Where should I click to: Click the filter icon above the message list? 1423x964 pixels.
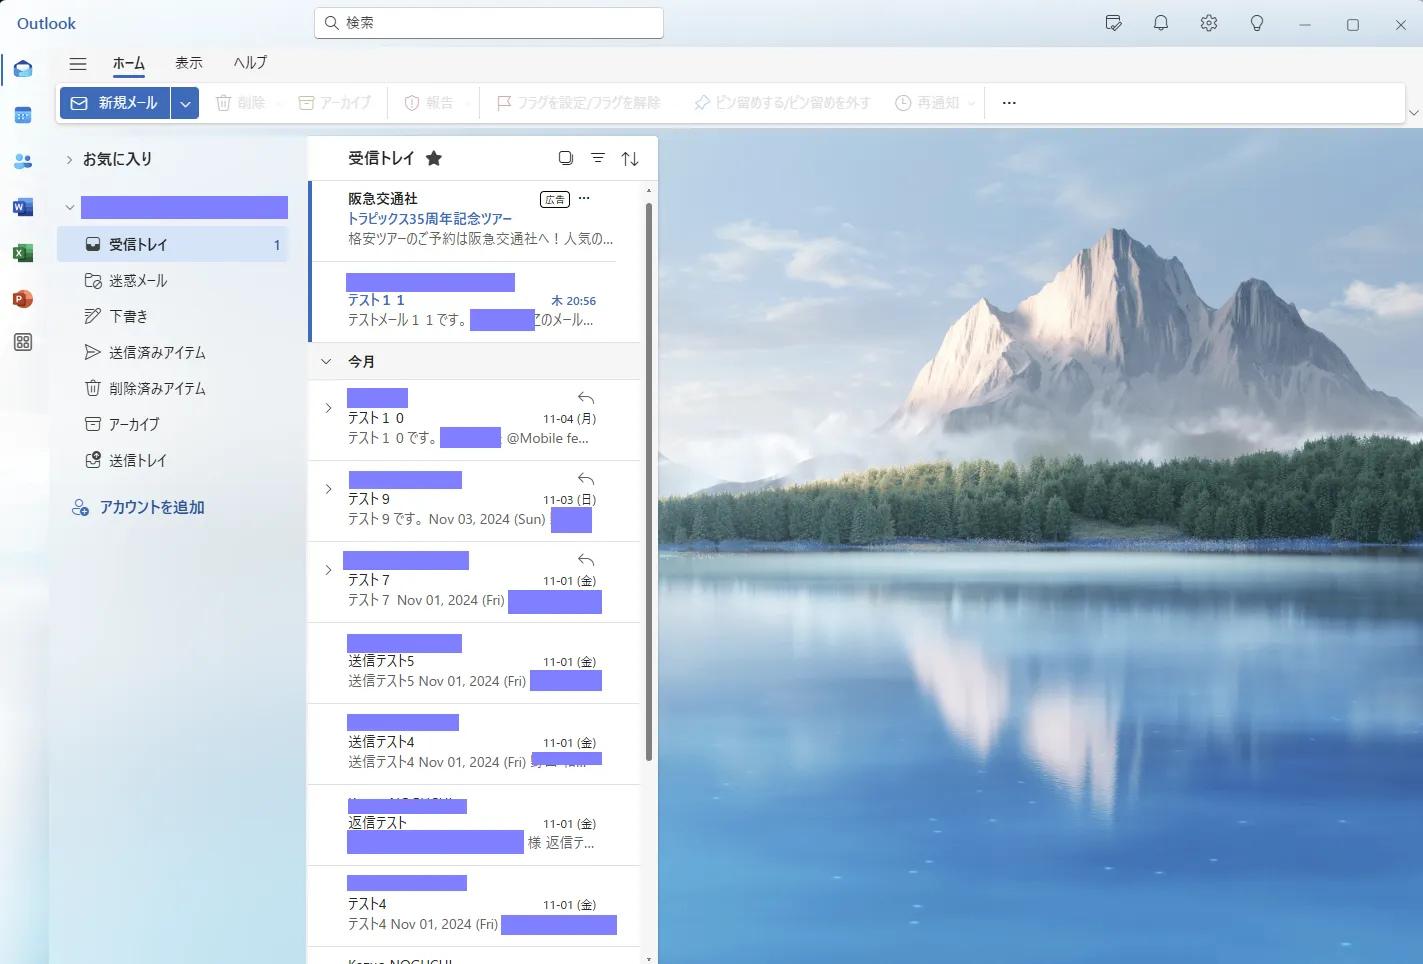coord(597,158)
